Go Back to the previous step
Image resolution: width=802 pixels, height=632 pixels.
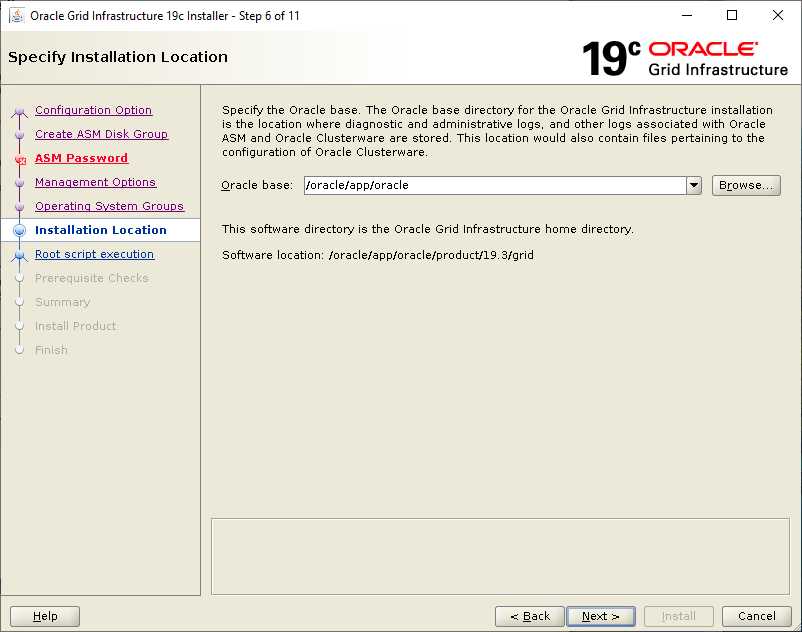pyautogui.click(x=529, y=616)
